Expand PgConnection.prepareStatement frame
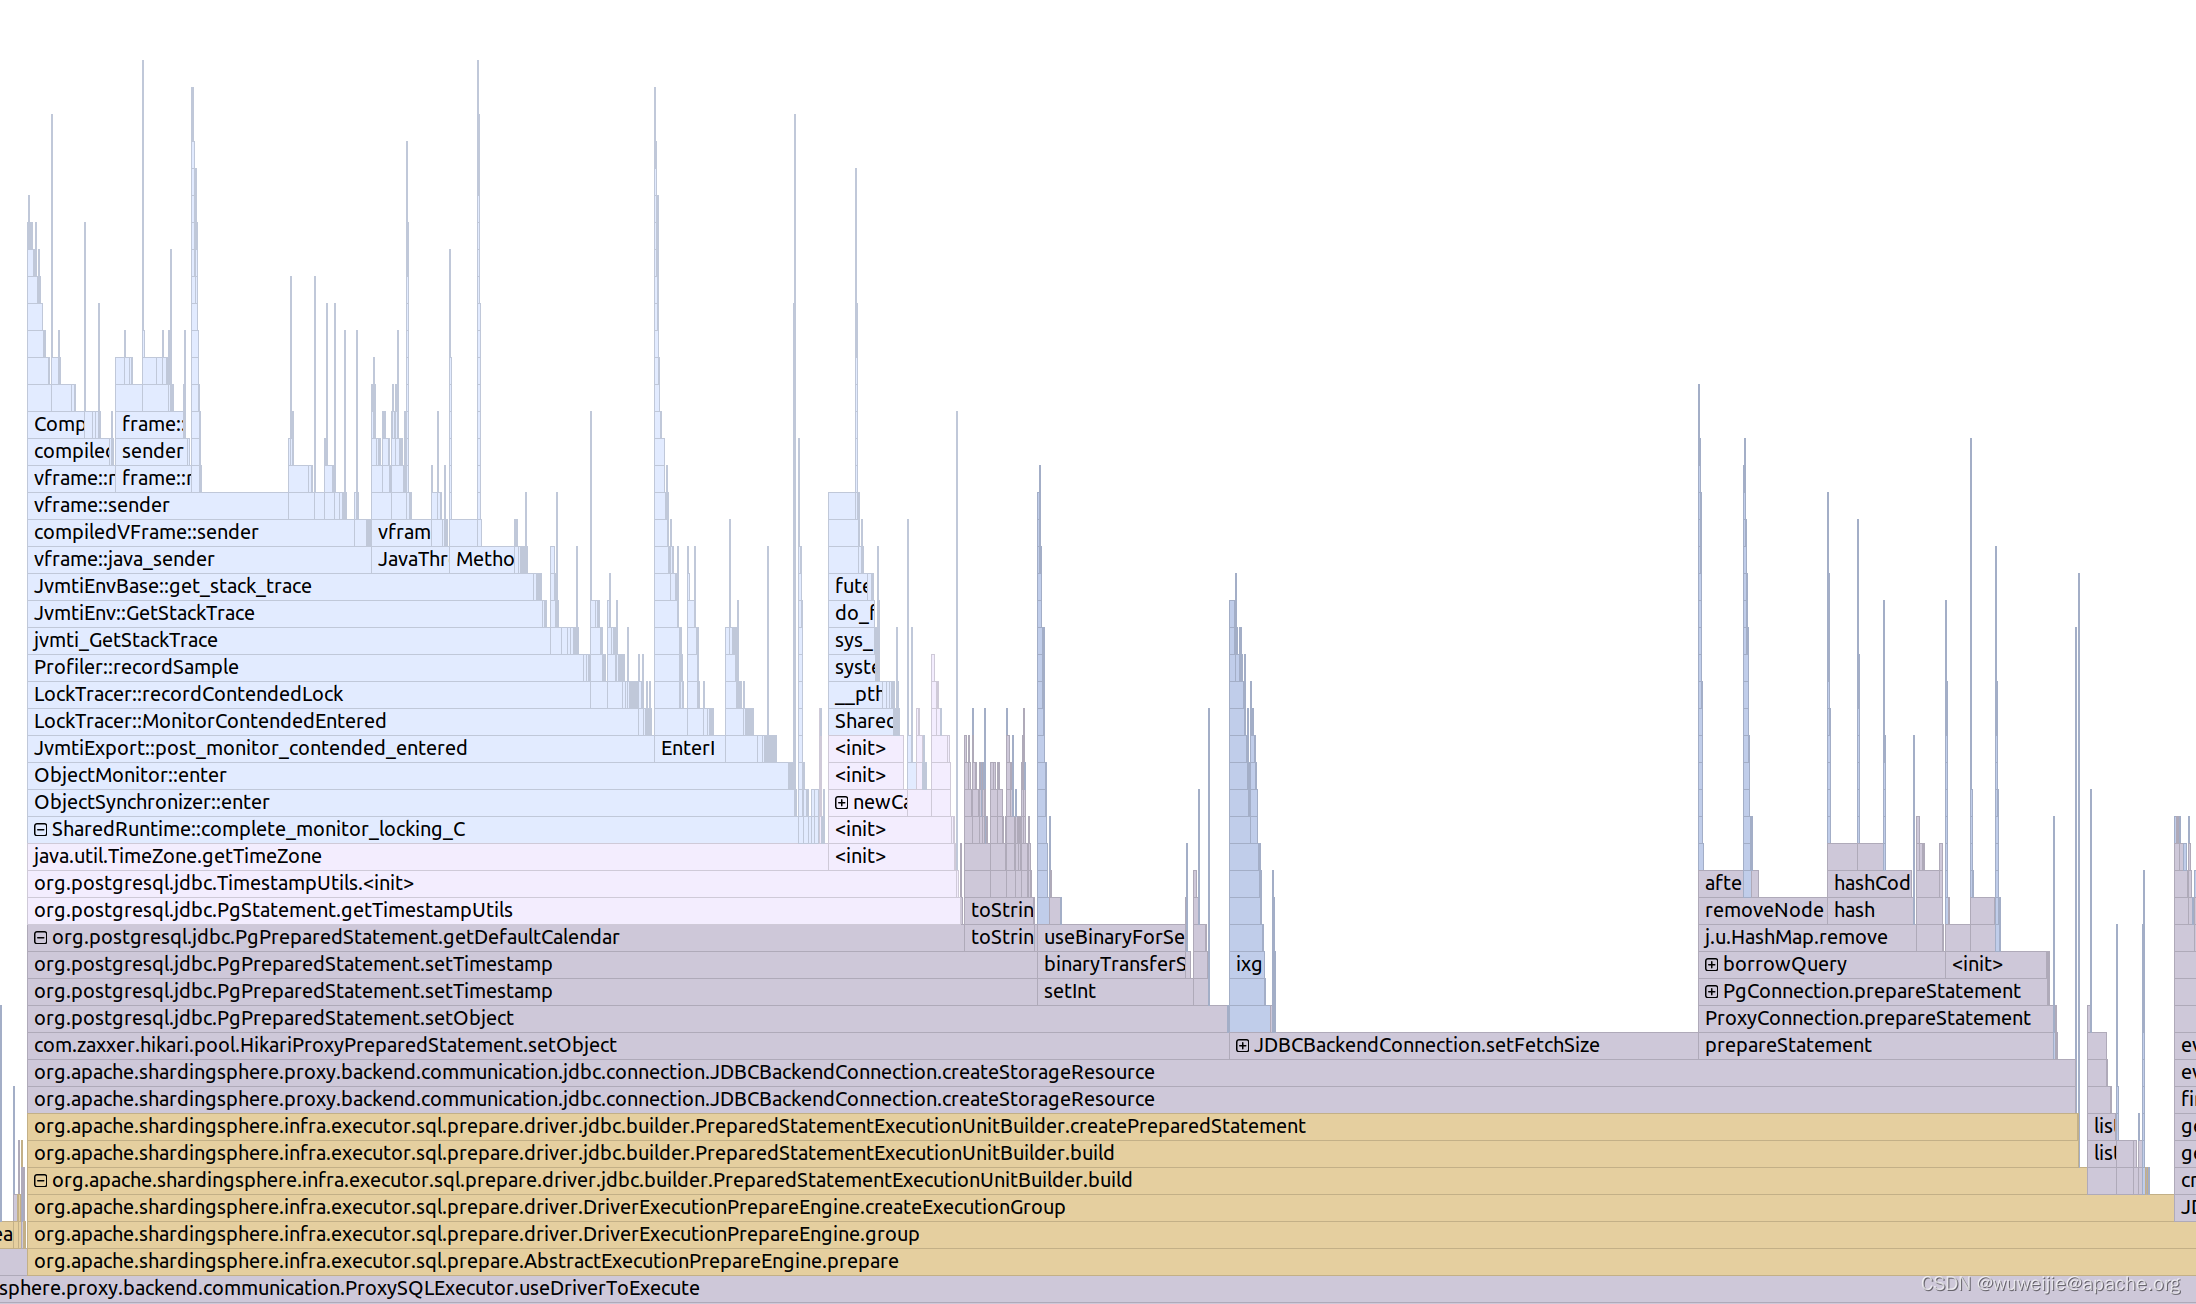The height and width of the screenshot is (1304, 2196). [1712, 992]
